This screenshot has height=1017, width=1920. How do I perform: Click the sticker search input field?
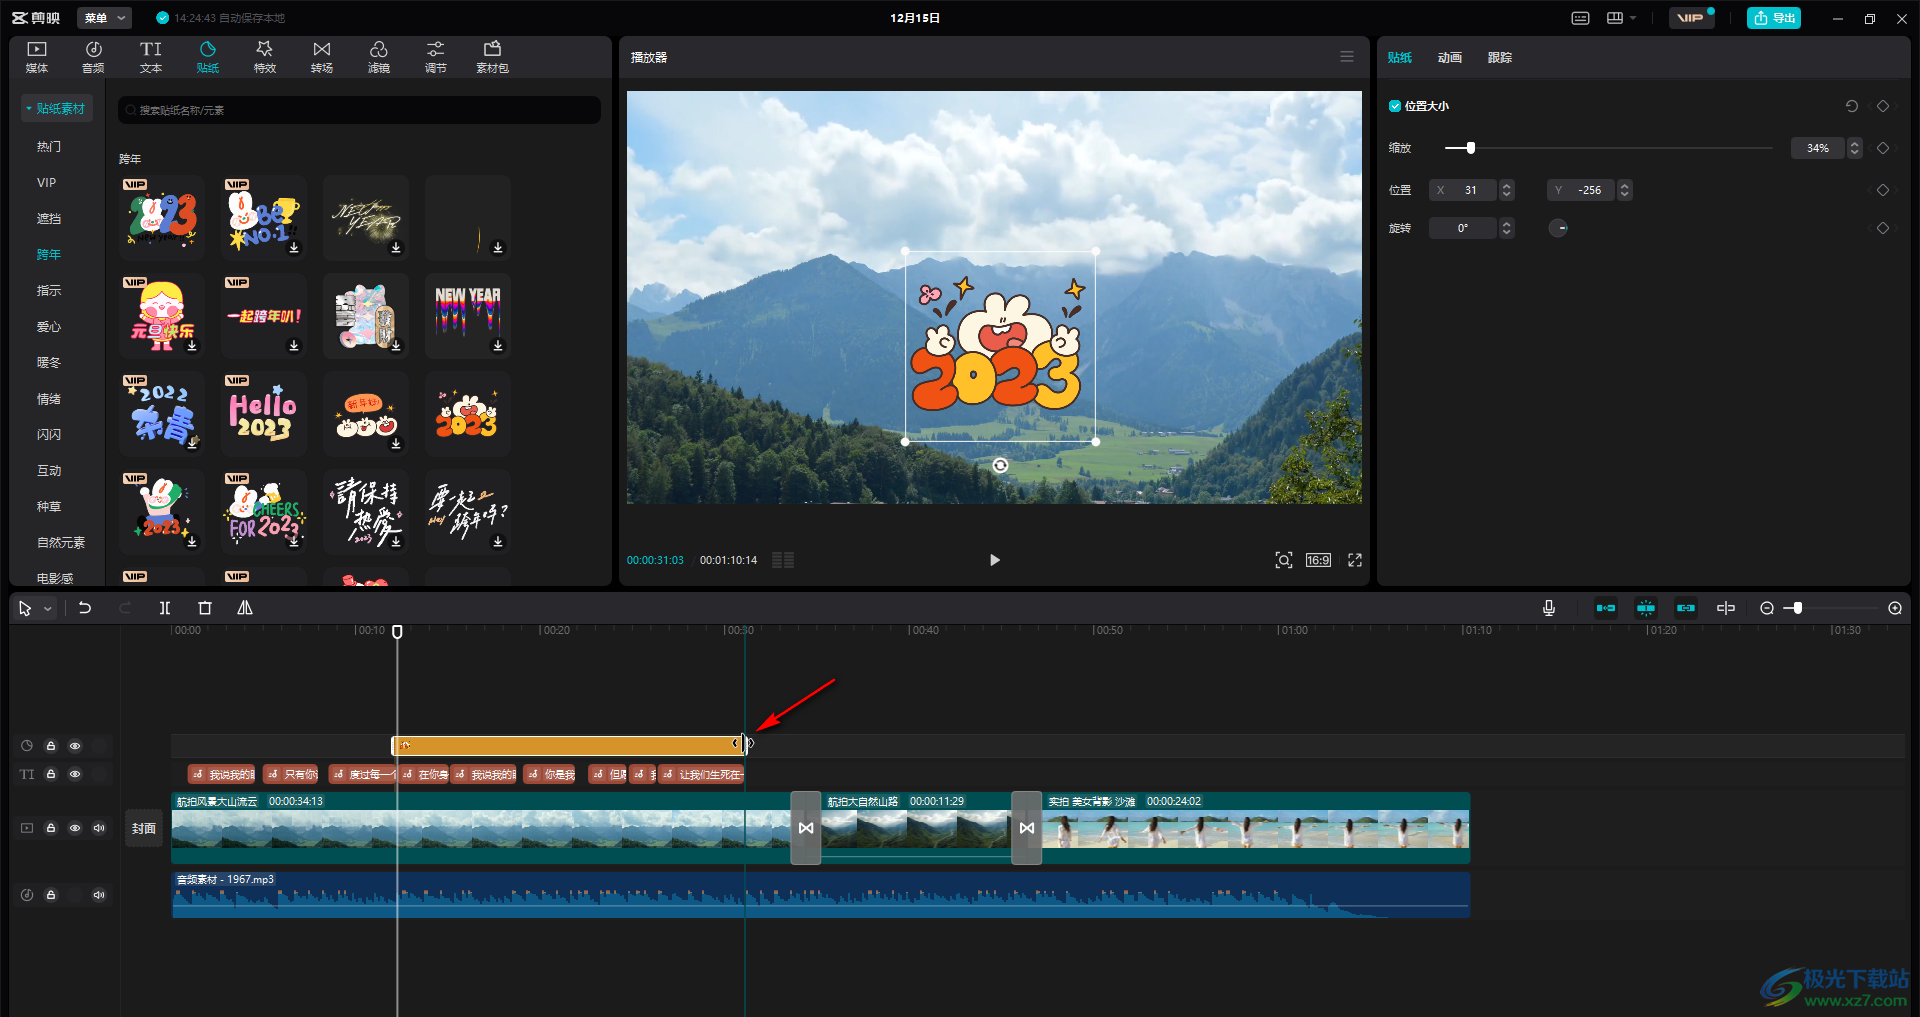click(360, 110)
